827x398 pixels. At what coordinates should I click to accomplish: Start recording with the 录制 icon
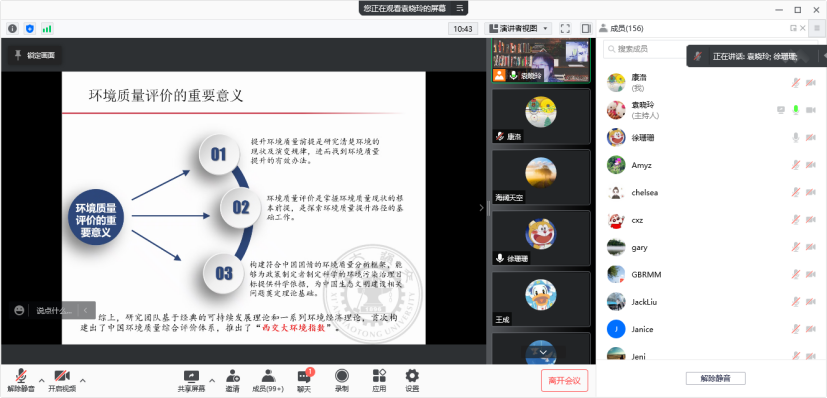click(342, 381)
